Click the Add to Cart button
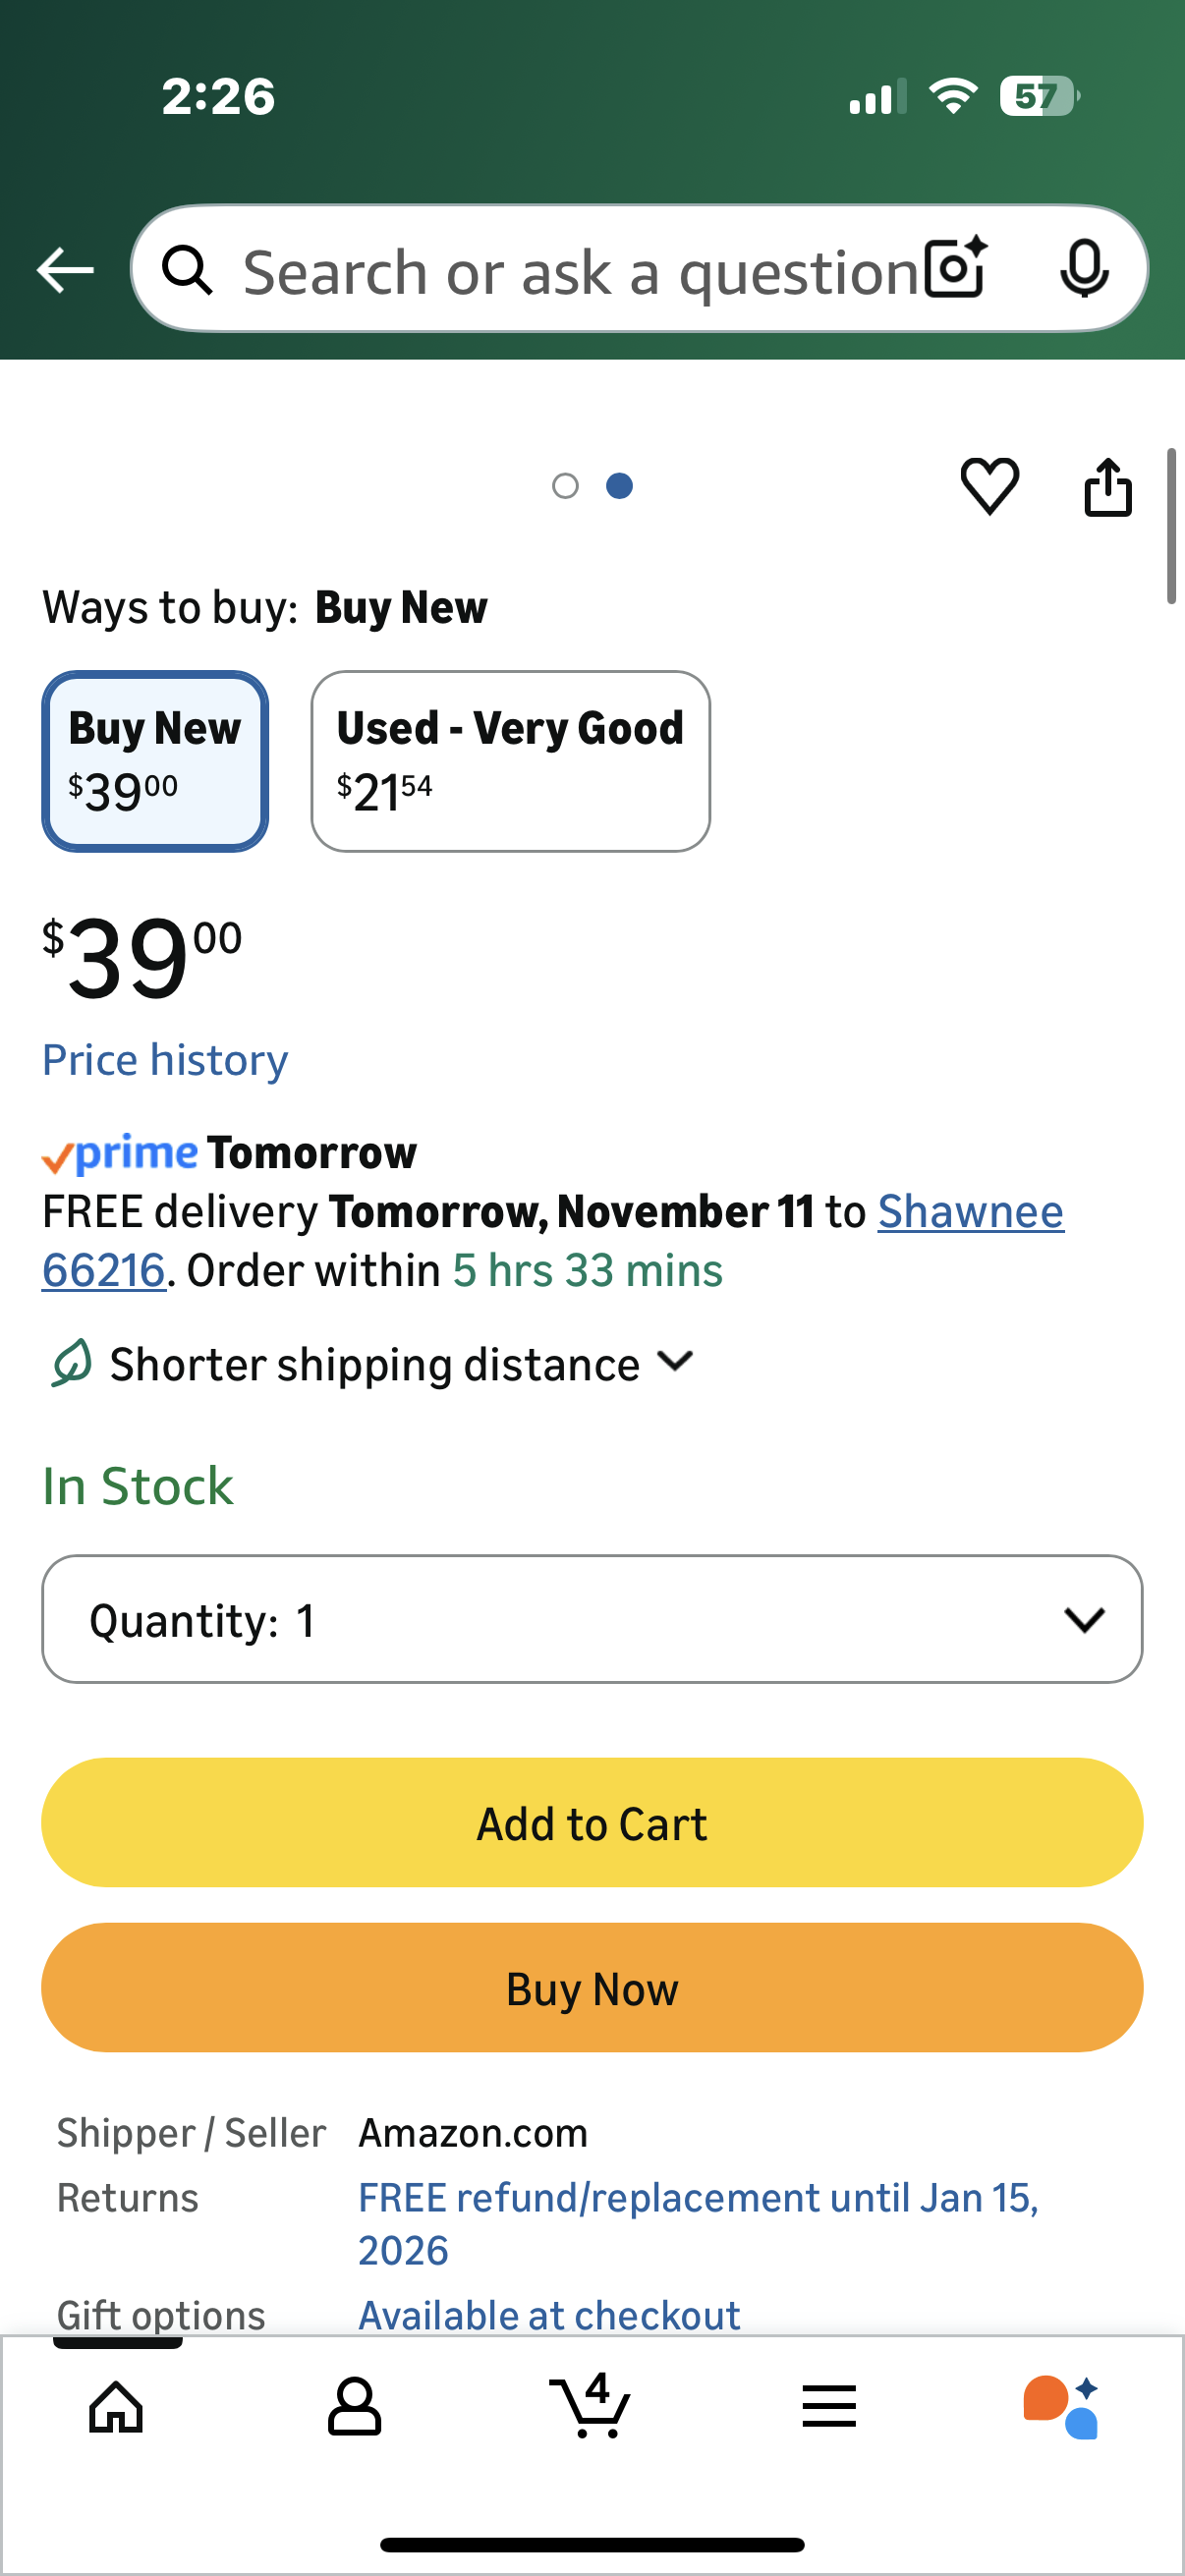The height and width of the screenshot is (2576, 1185). [x=592, y=1823]
